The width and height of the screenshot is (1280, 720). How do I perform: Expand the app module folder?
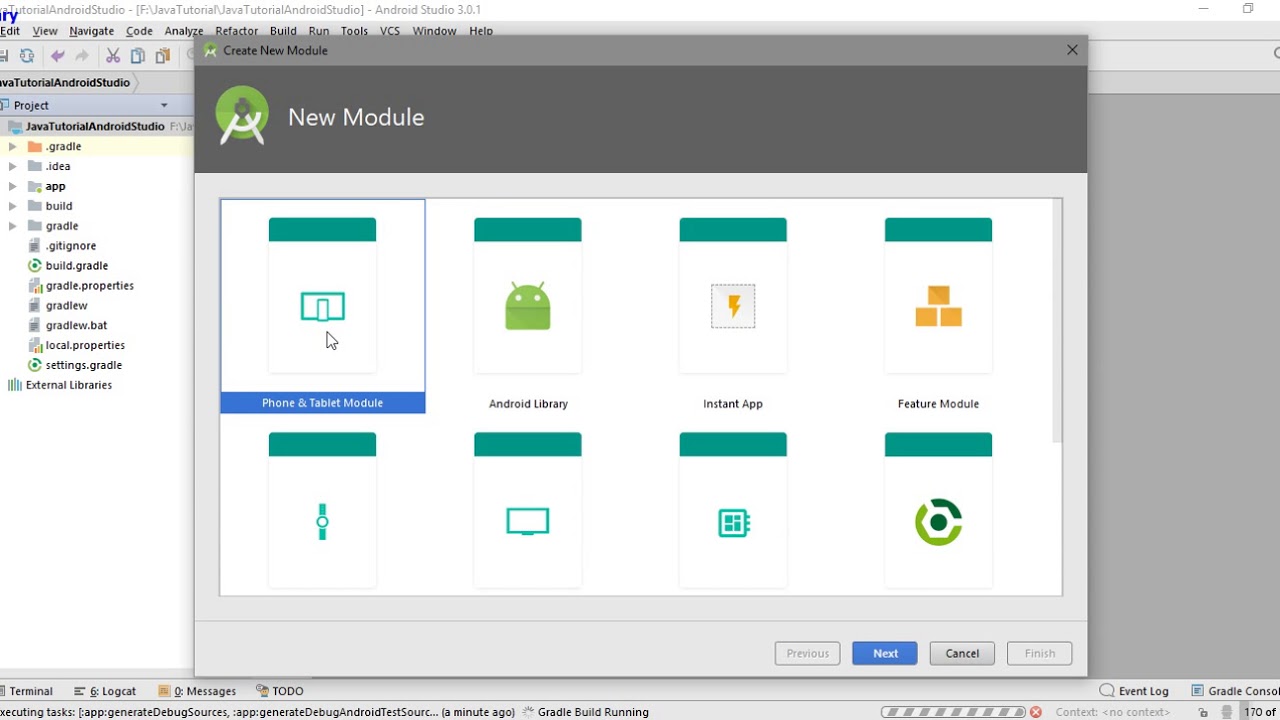pos(12,186)
